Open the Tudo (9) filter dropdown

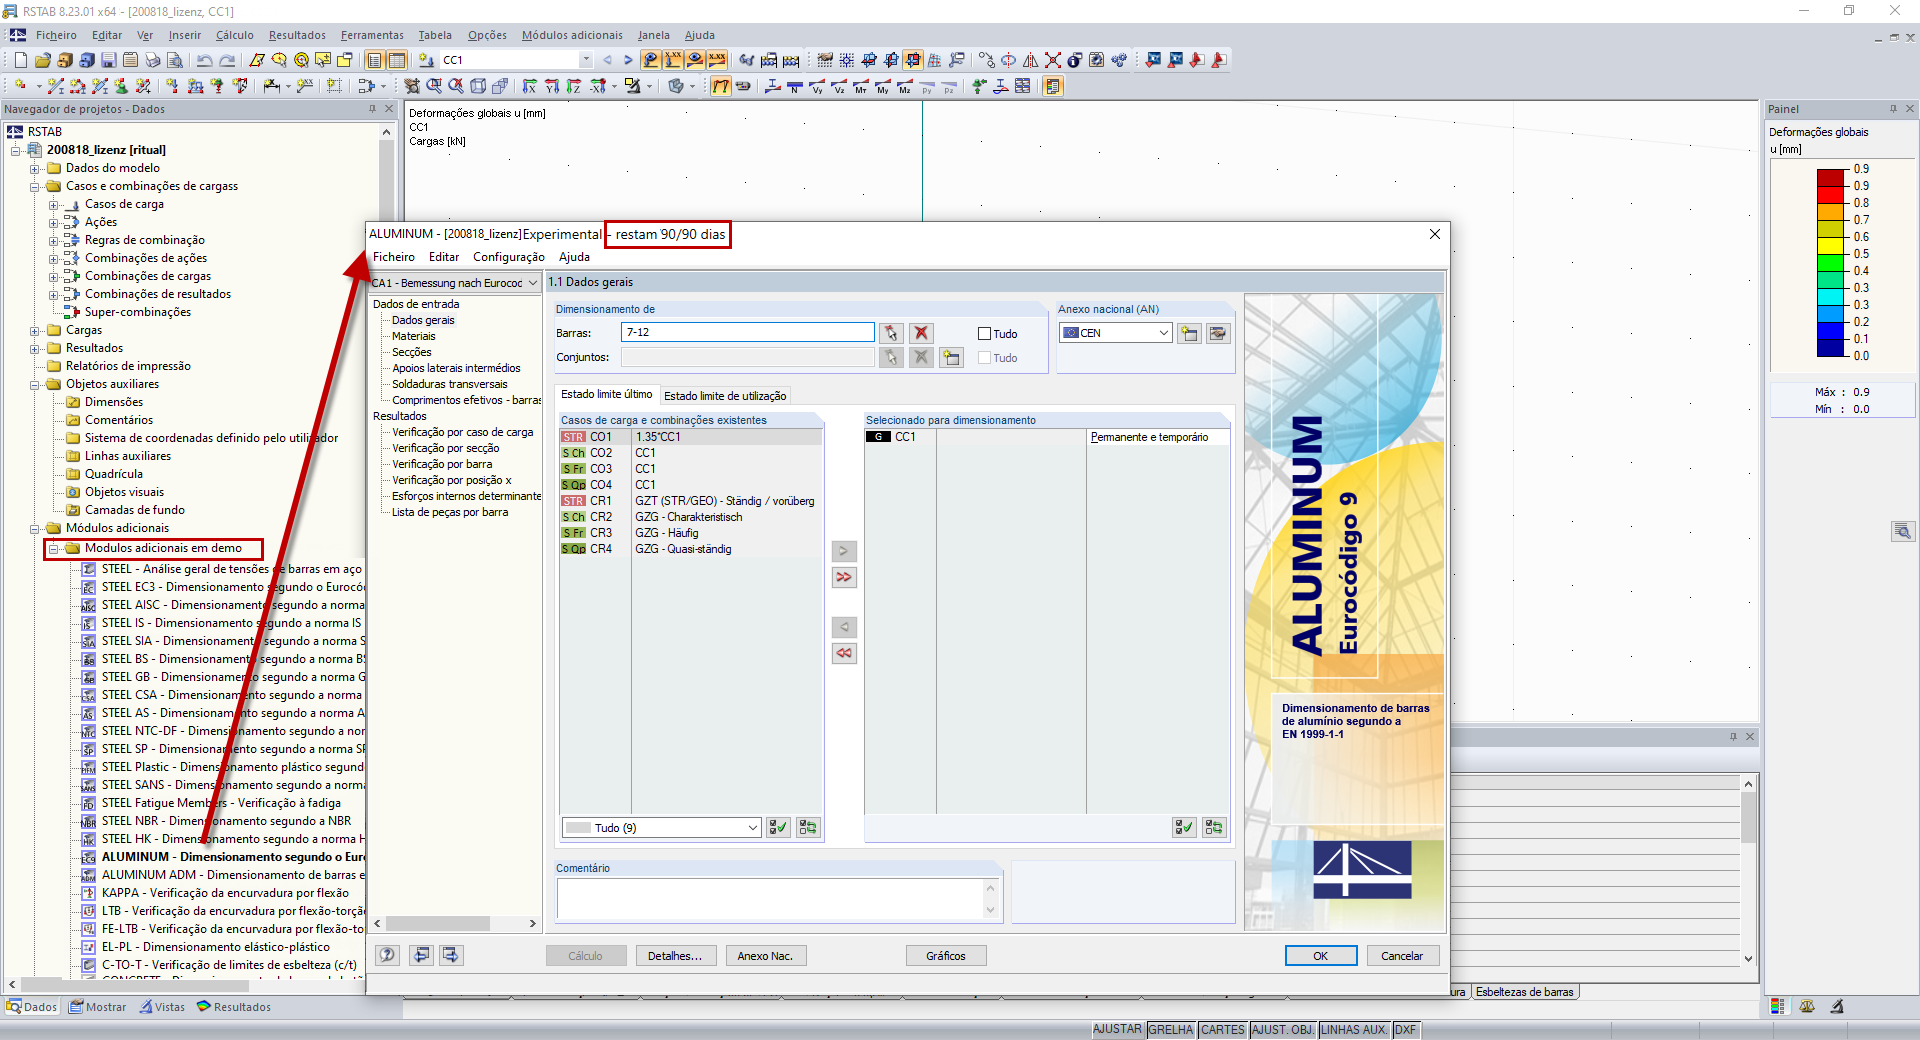(x=753, y=828)
